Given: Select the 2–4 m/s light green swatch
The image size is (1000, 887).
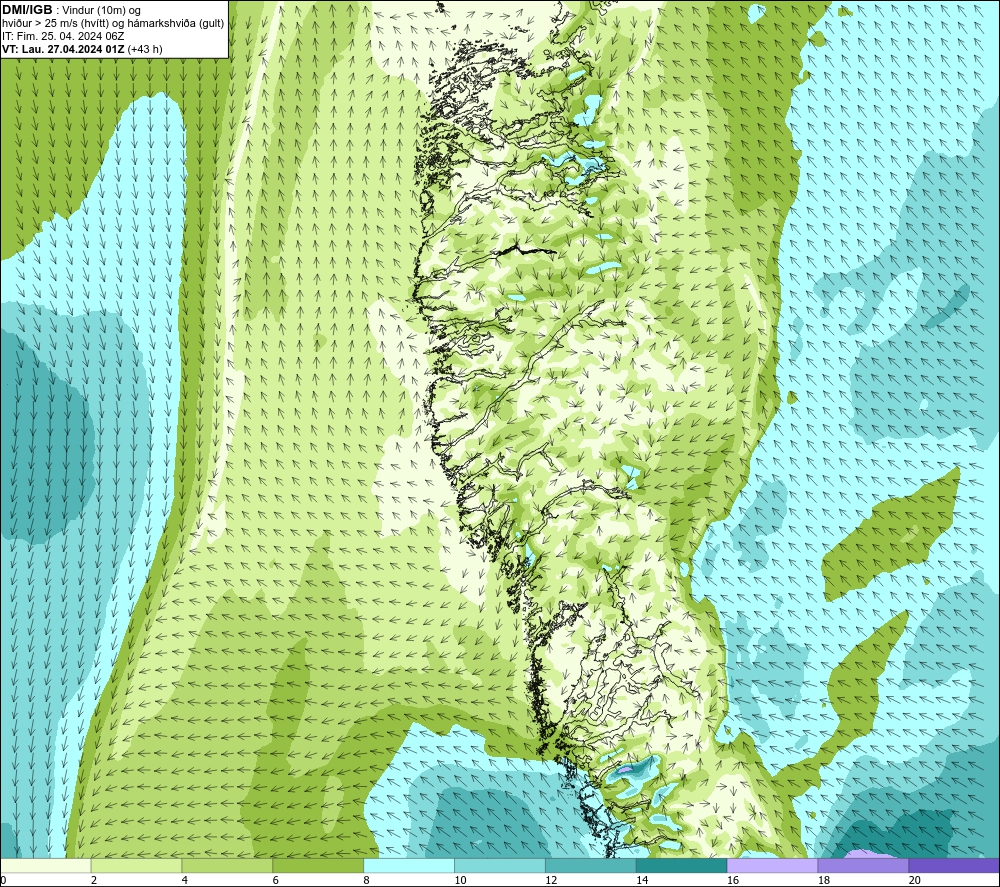Looking at the screenshot, I should 136,865.
